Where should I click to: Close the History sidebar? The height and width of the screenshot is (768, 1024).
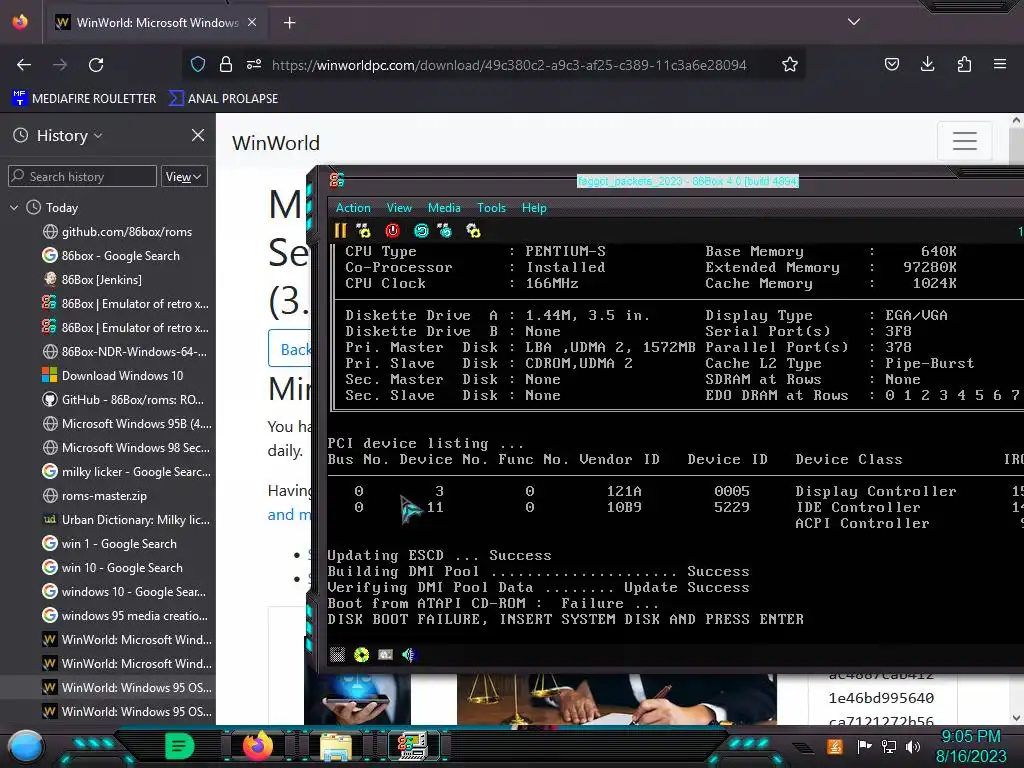tap(198, 135)
